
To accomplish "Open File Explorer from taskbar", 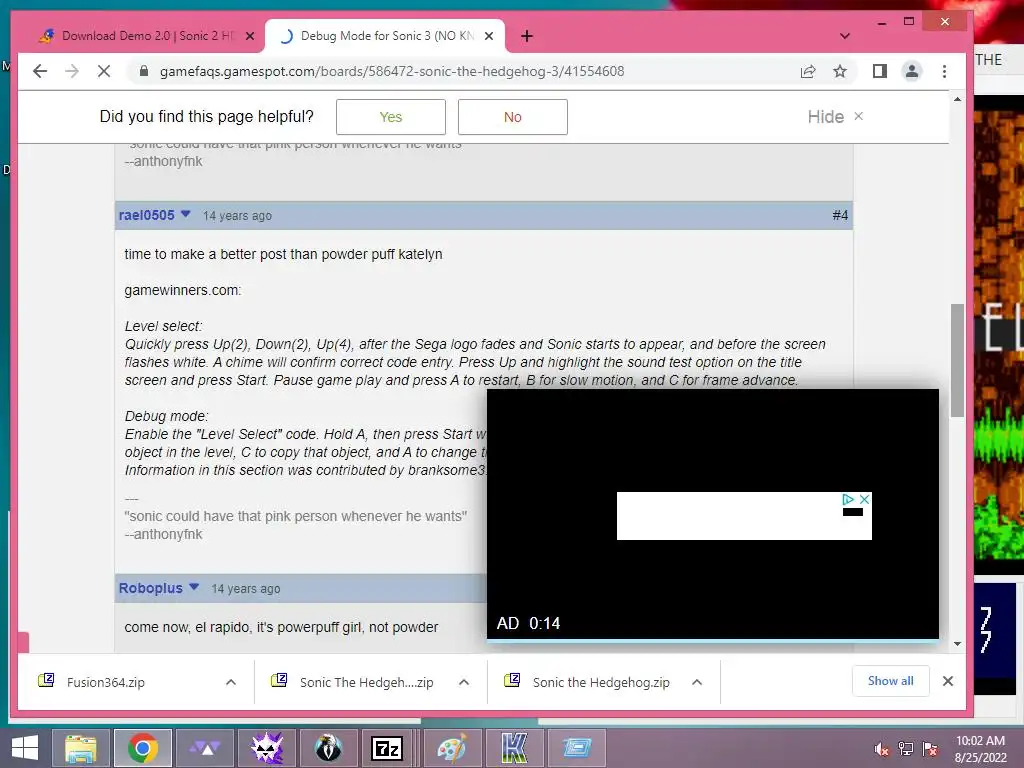I will click(x=80, y=748).
